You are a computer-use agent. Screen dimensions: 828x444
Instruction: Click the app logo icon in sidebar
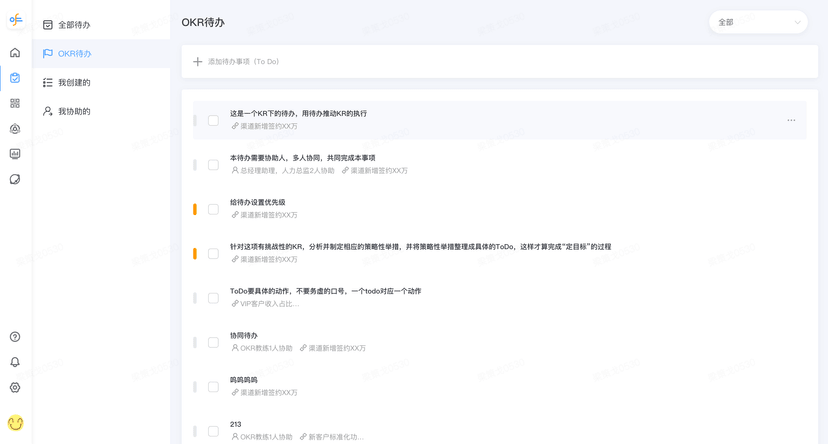(x=16, y=21)
